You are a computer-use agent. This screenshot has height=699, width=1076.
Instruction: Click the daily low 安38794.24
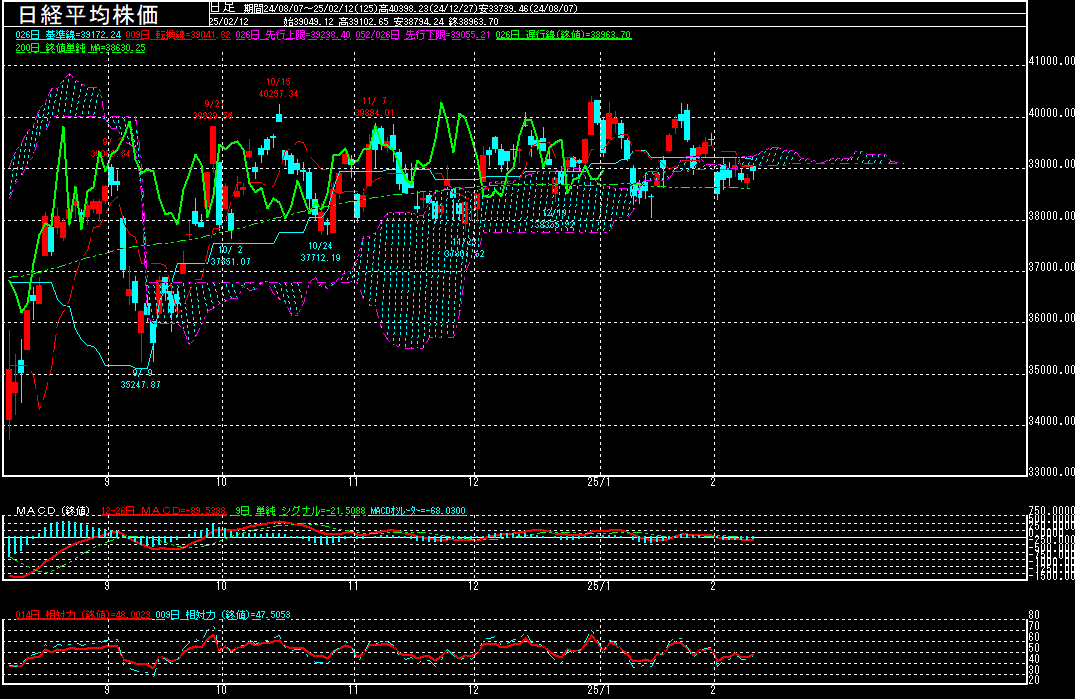click(x=419, y=22)
